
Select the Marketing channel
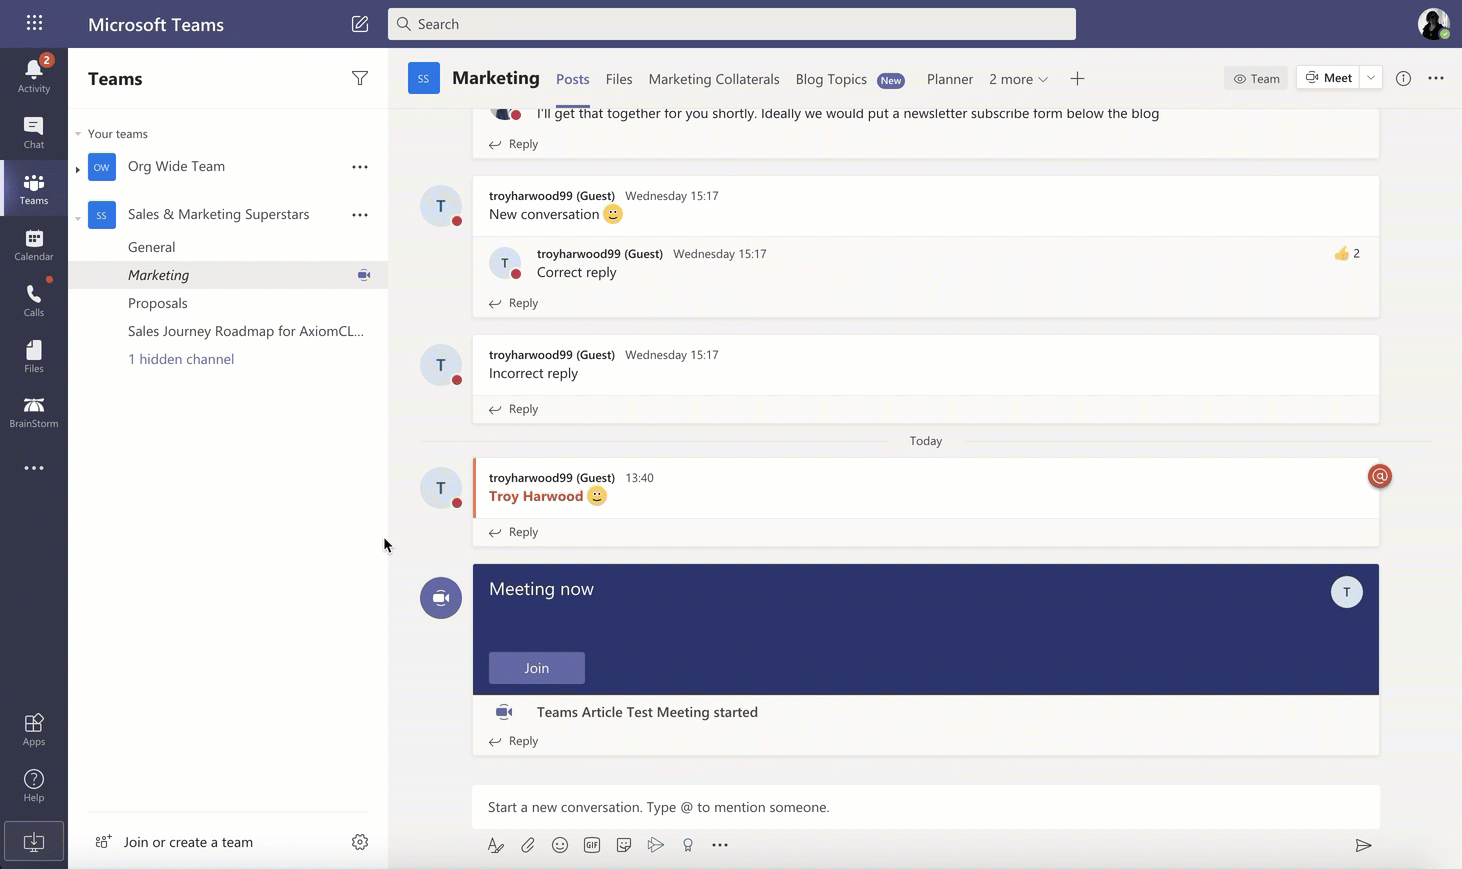click(228, 275)
